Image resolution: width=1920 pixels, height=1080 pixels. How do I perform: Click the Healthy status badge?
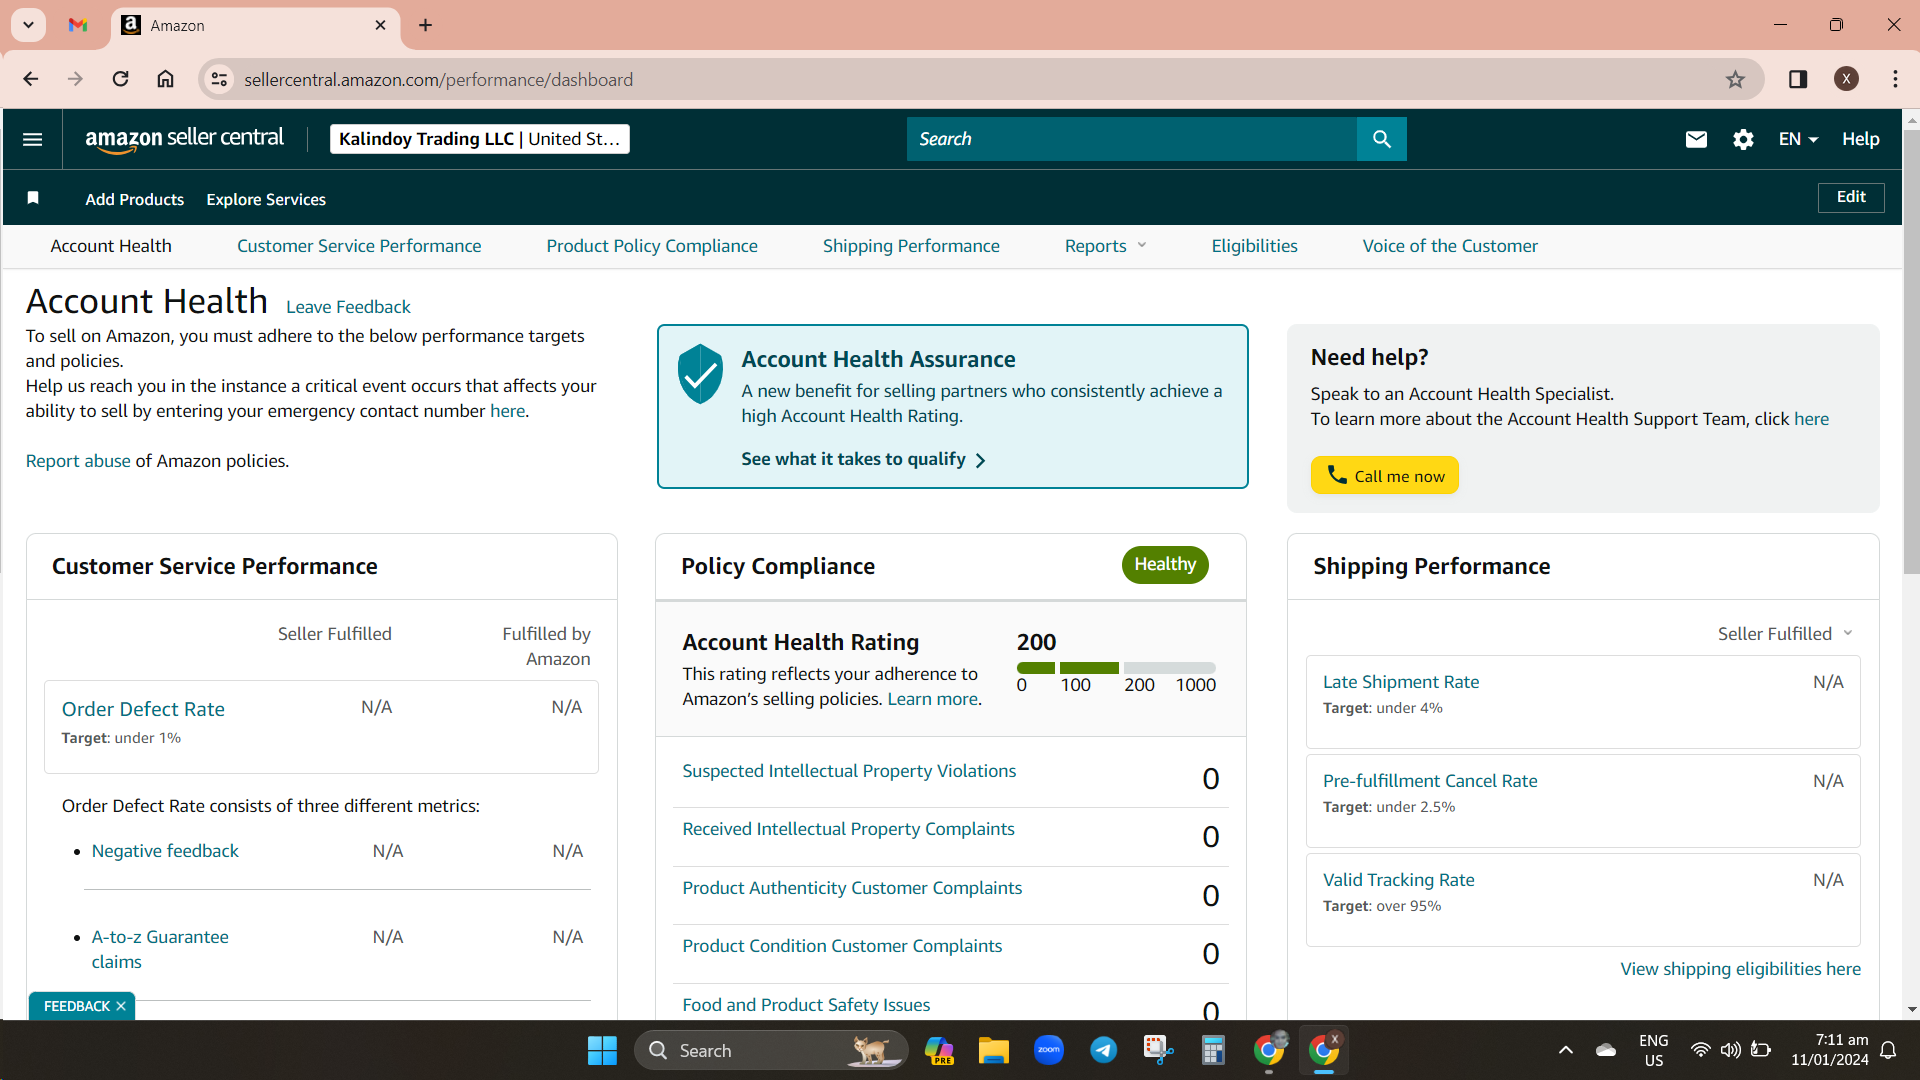(1165, 564)
